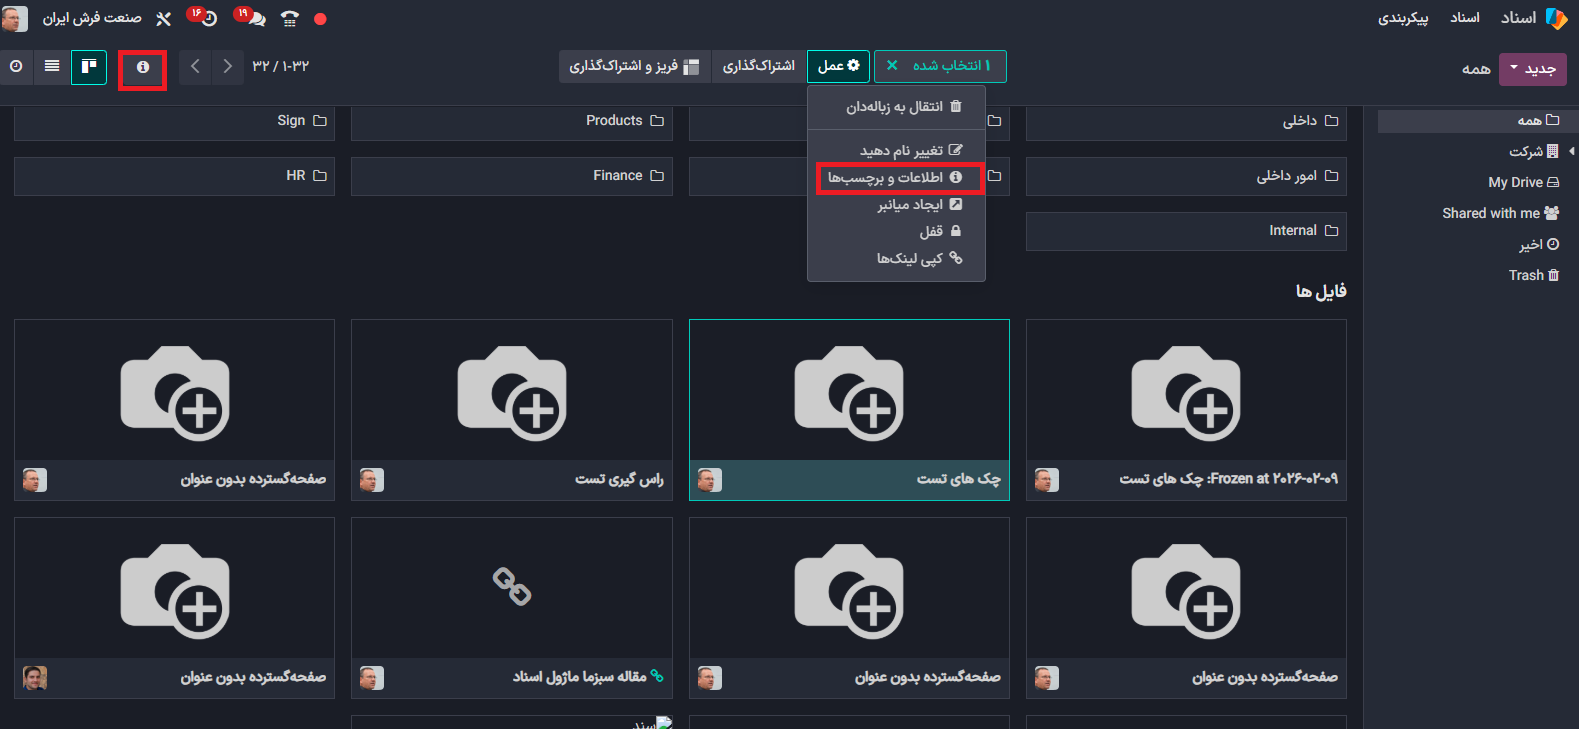The height and width of the screenshot is (729, 1579).
Task: Open the debug tools wrench icon
Action: (x=164, y=18)
